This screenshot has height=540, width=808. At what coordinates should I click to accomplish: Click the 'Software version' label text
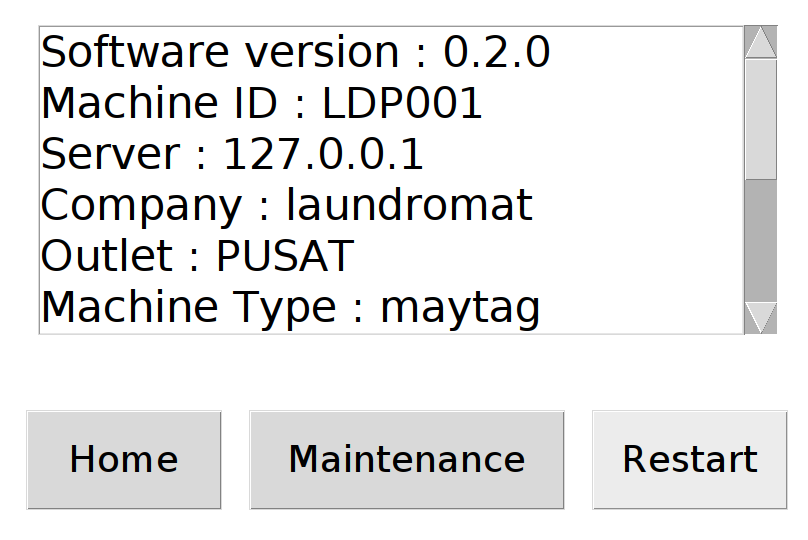point(220,53)
